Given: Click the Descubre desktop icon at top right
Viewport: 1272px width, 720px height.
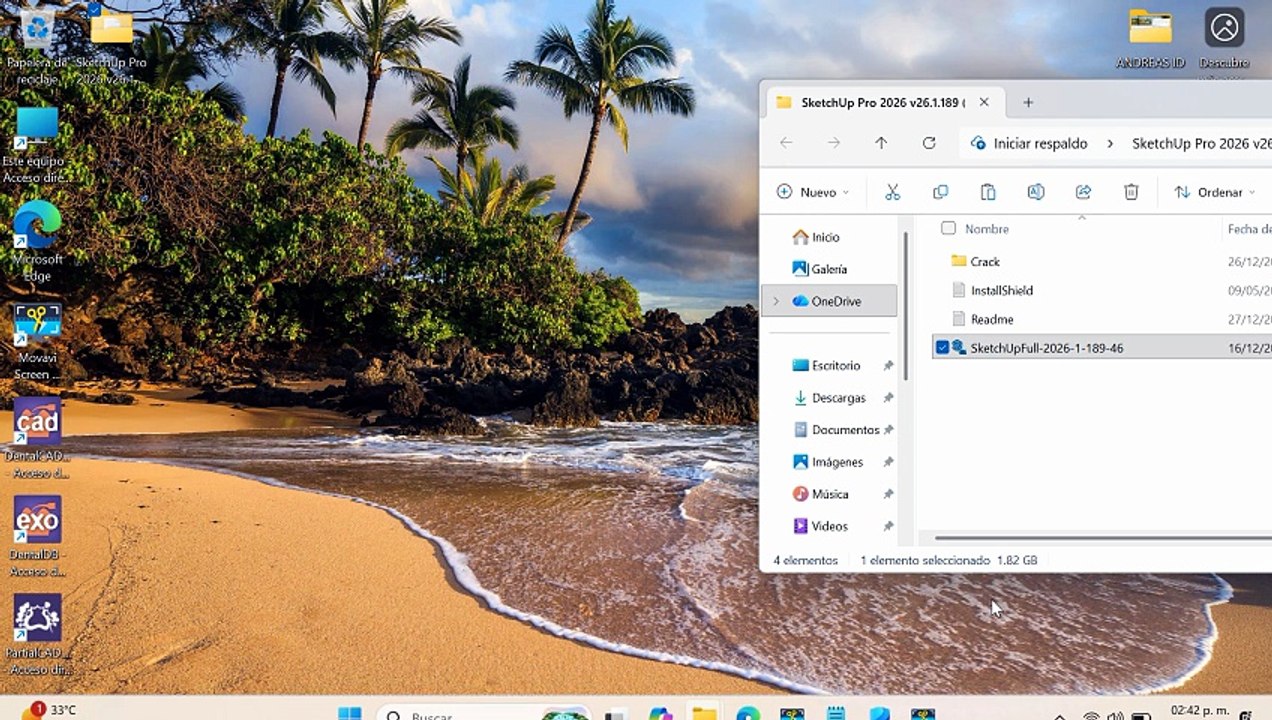Looking at the screenshot, I should pyautogui.click(x=1224, y=40).
